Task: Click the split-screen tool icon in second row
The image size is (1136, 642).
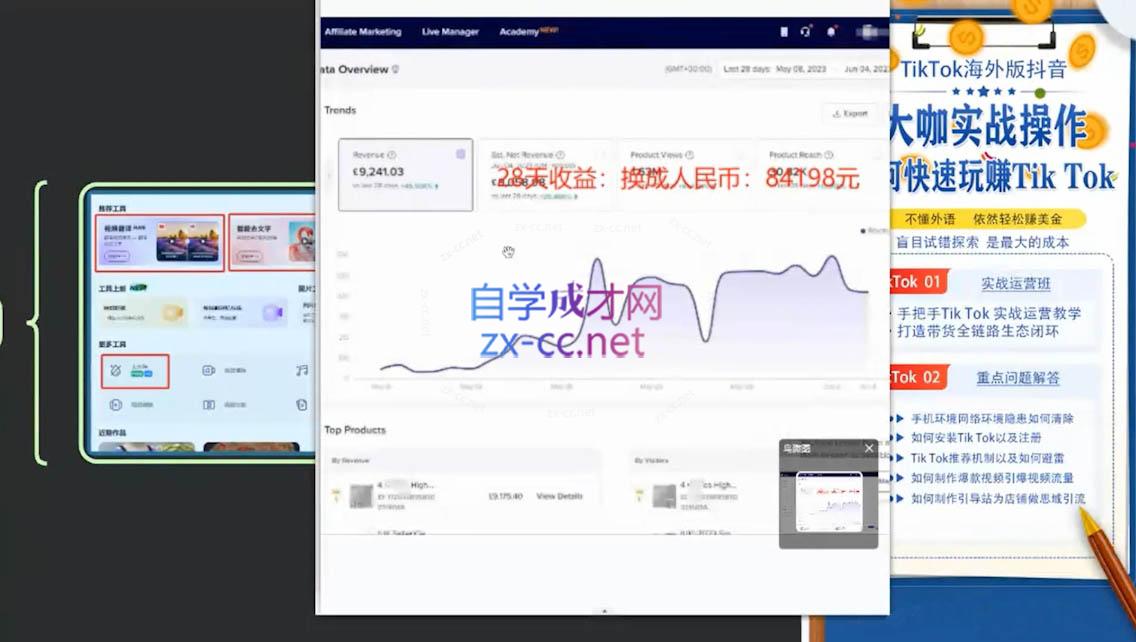Action: [209, 404]
